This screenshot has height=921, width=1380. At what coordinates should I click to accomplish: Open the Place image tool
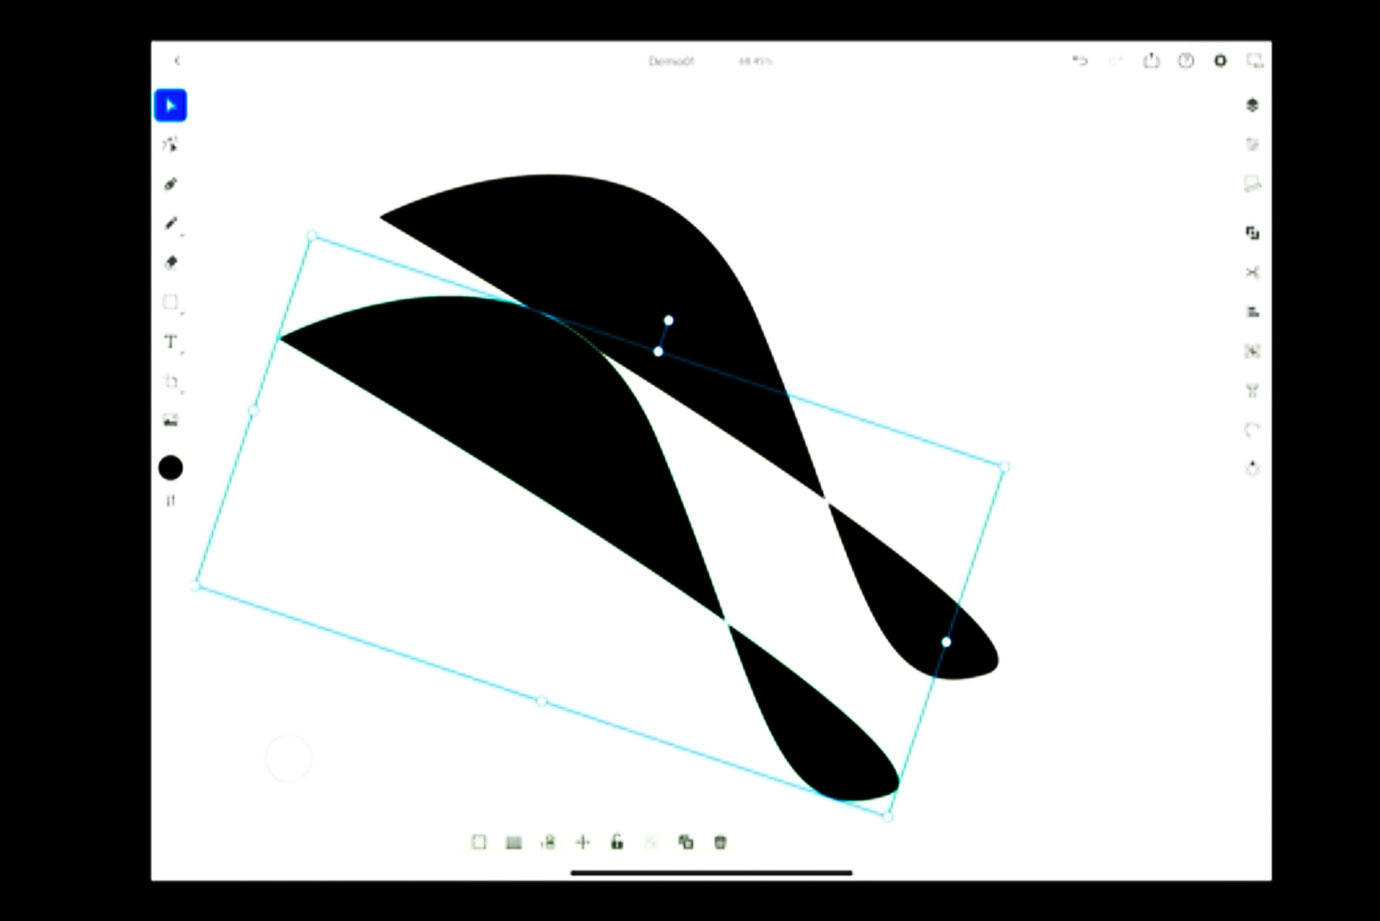click(170, 421)
